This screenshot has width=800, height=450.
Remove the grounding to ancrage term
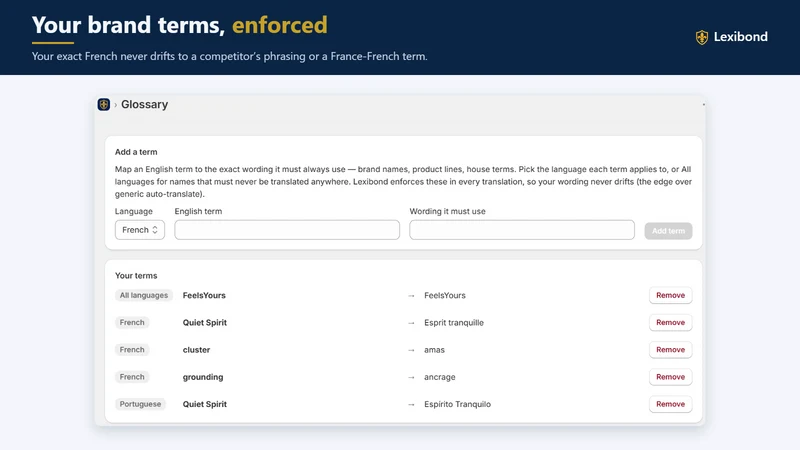670,377
